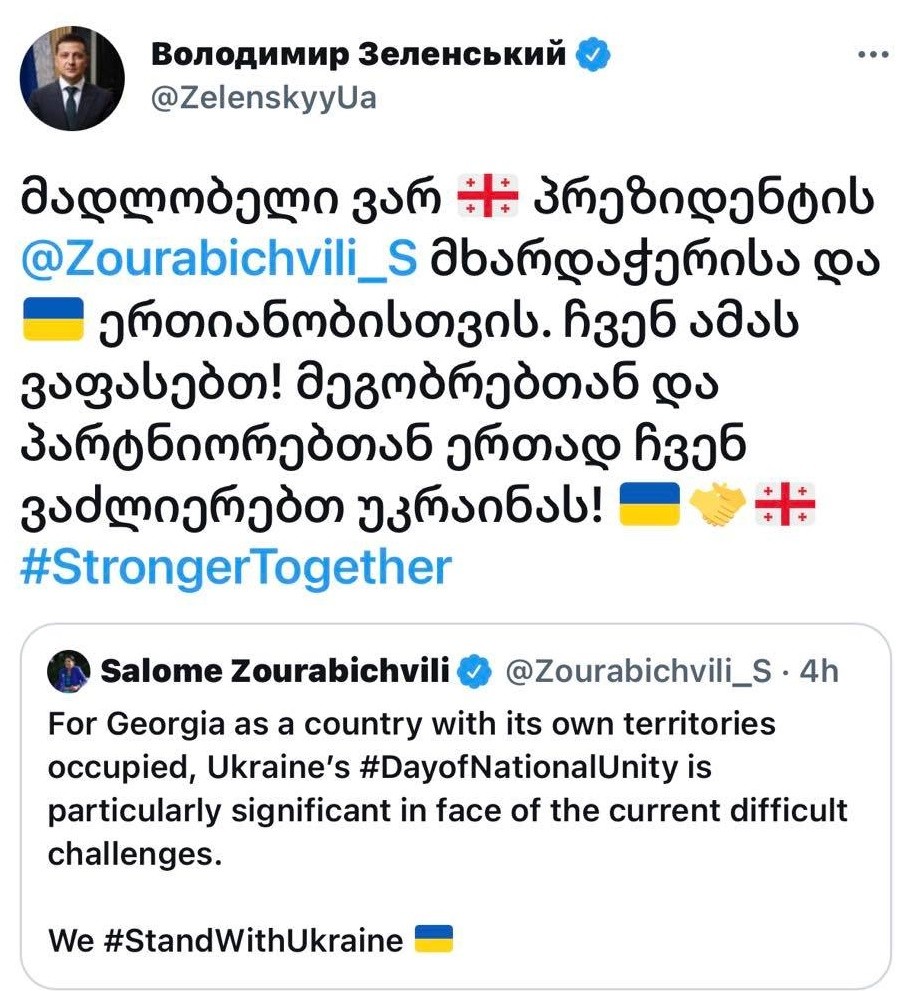Screen dimensions: 915x991
Task: Click the gray @Zourabichvili_S handle in quoted tweet
Action: [637, 672]
